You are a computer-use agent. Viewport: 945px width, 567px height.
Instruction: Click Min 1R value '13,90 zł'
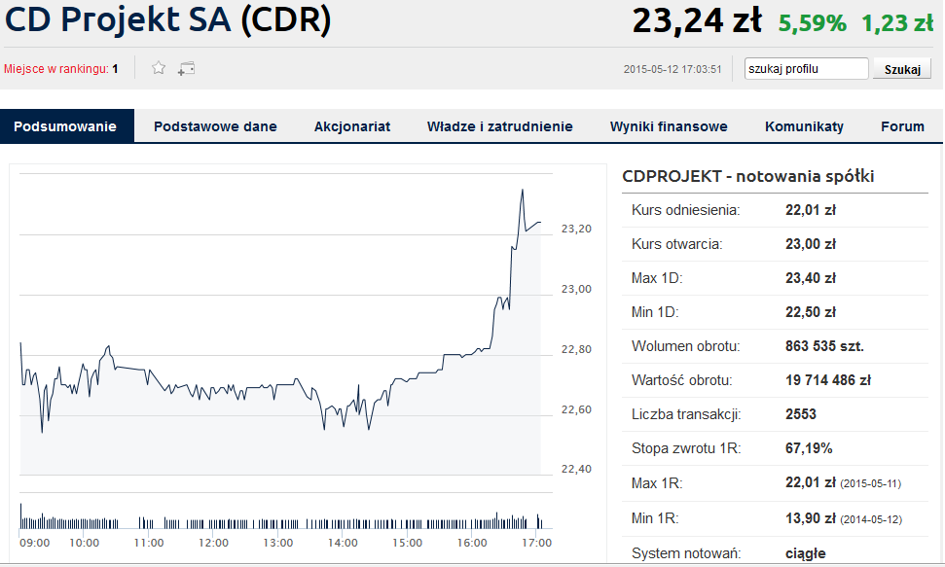[x=811, y=518]
